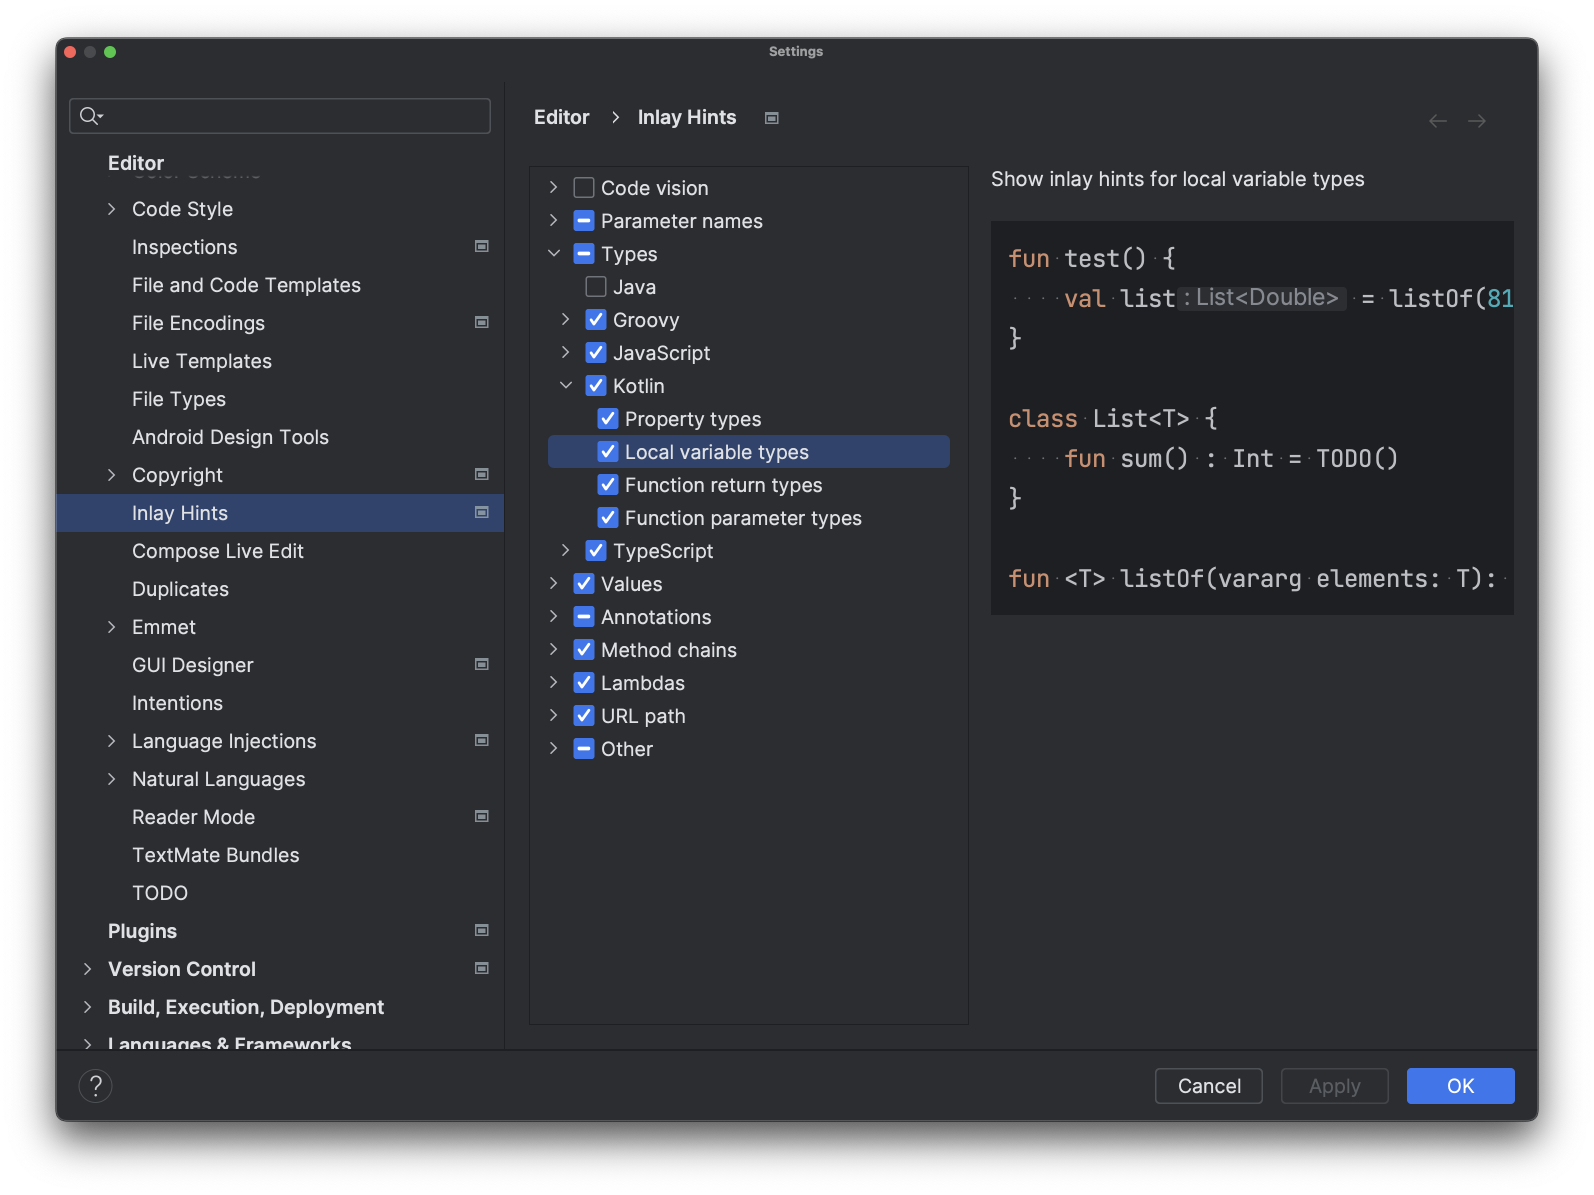Open the Intentions settings page
1594x1195 pixels.
[x=177, y=703]
